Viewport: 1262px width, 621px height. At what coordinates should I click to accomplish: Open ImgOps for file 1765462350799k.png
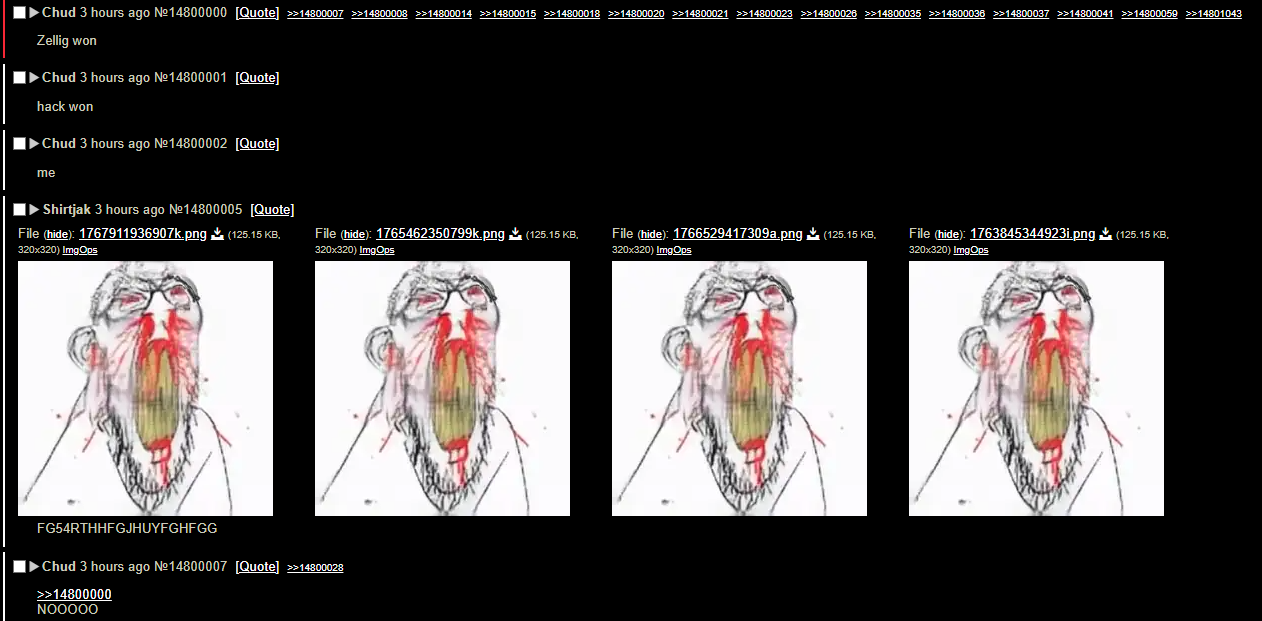tap(377, 250)
